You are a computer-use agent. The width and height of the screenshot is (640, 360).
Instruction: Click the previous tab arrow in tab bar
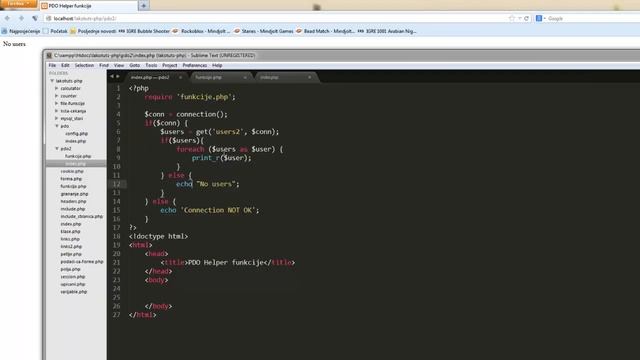coord(112,76)
